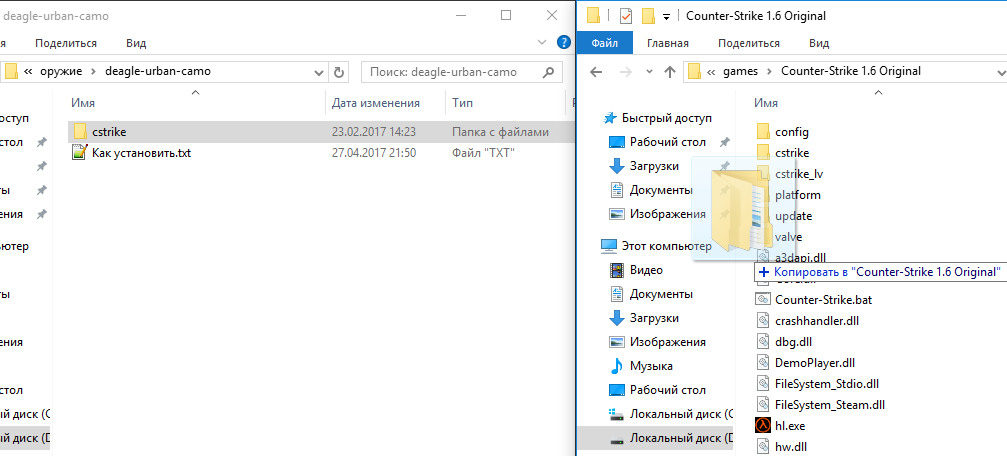Open the highlighted Локальный диск (D drive
This screenshot has height=456, width=1007.
[x=656, y=439]
